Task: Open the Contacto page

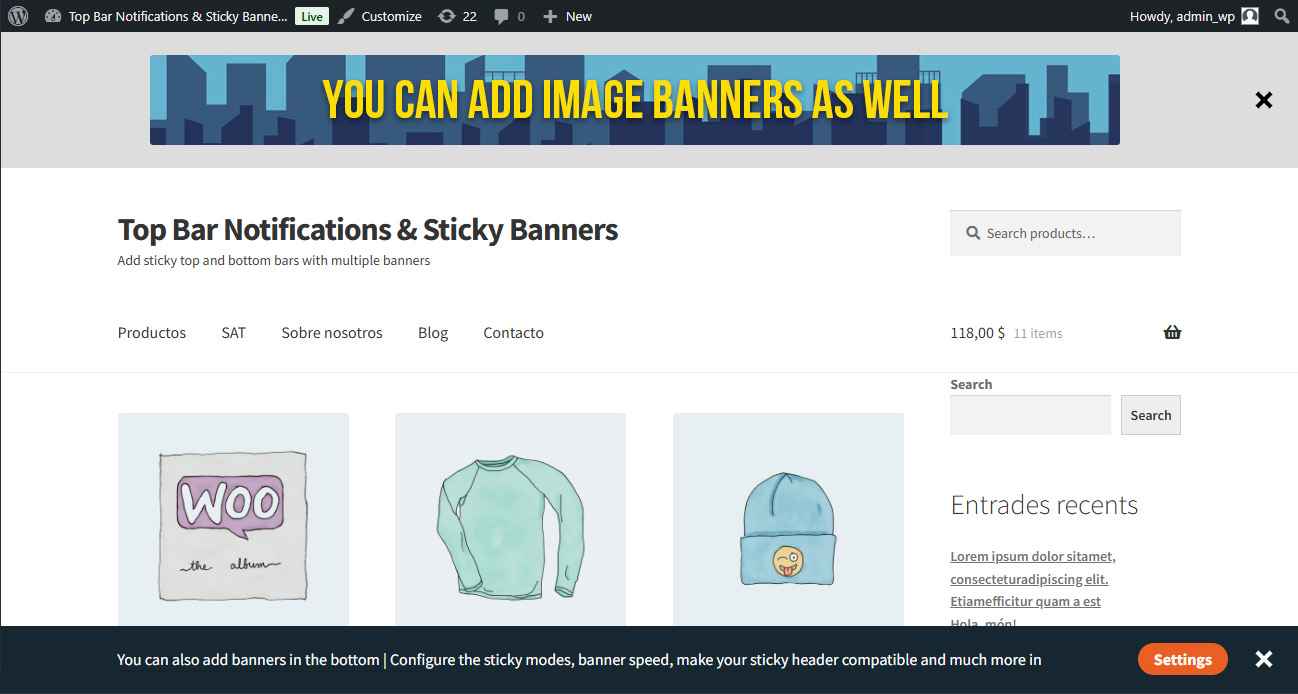Action: tap(514, 333)
